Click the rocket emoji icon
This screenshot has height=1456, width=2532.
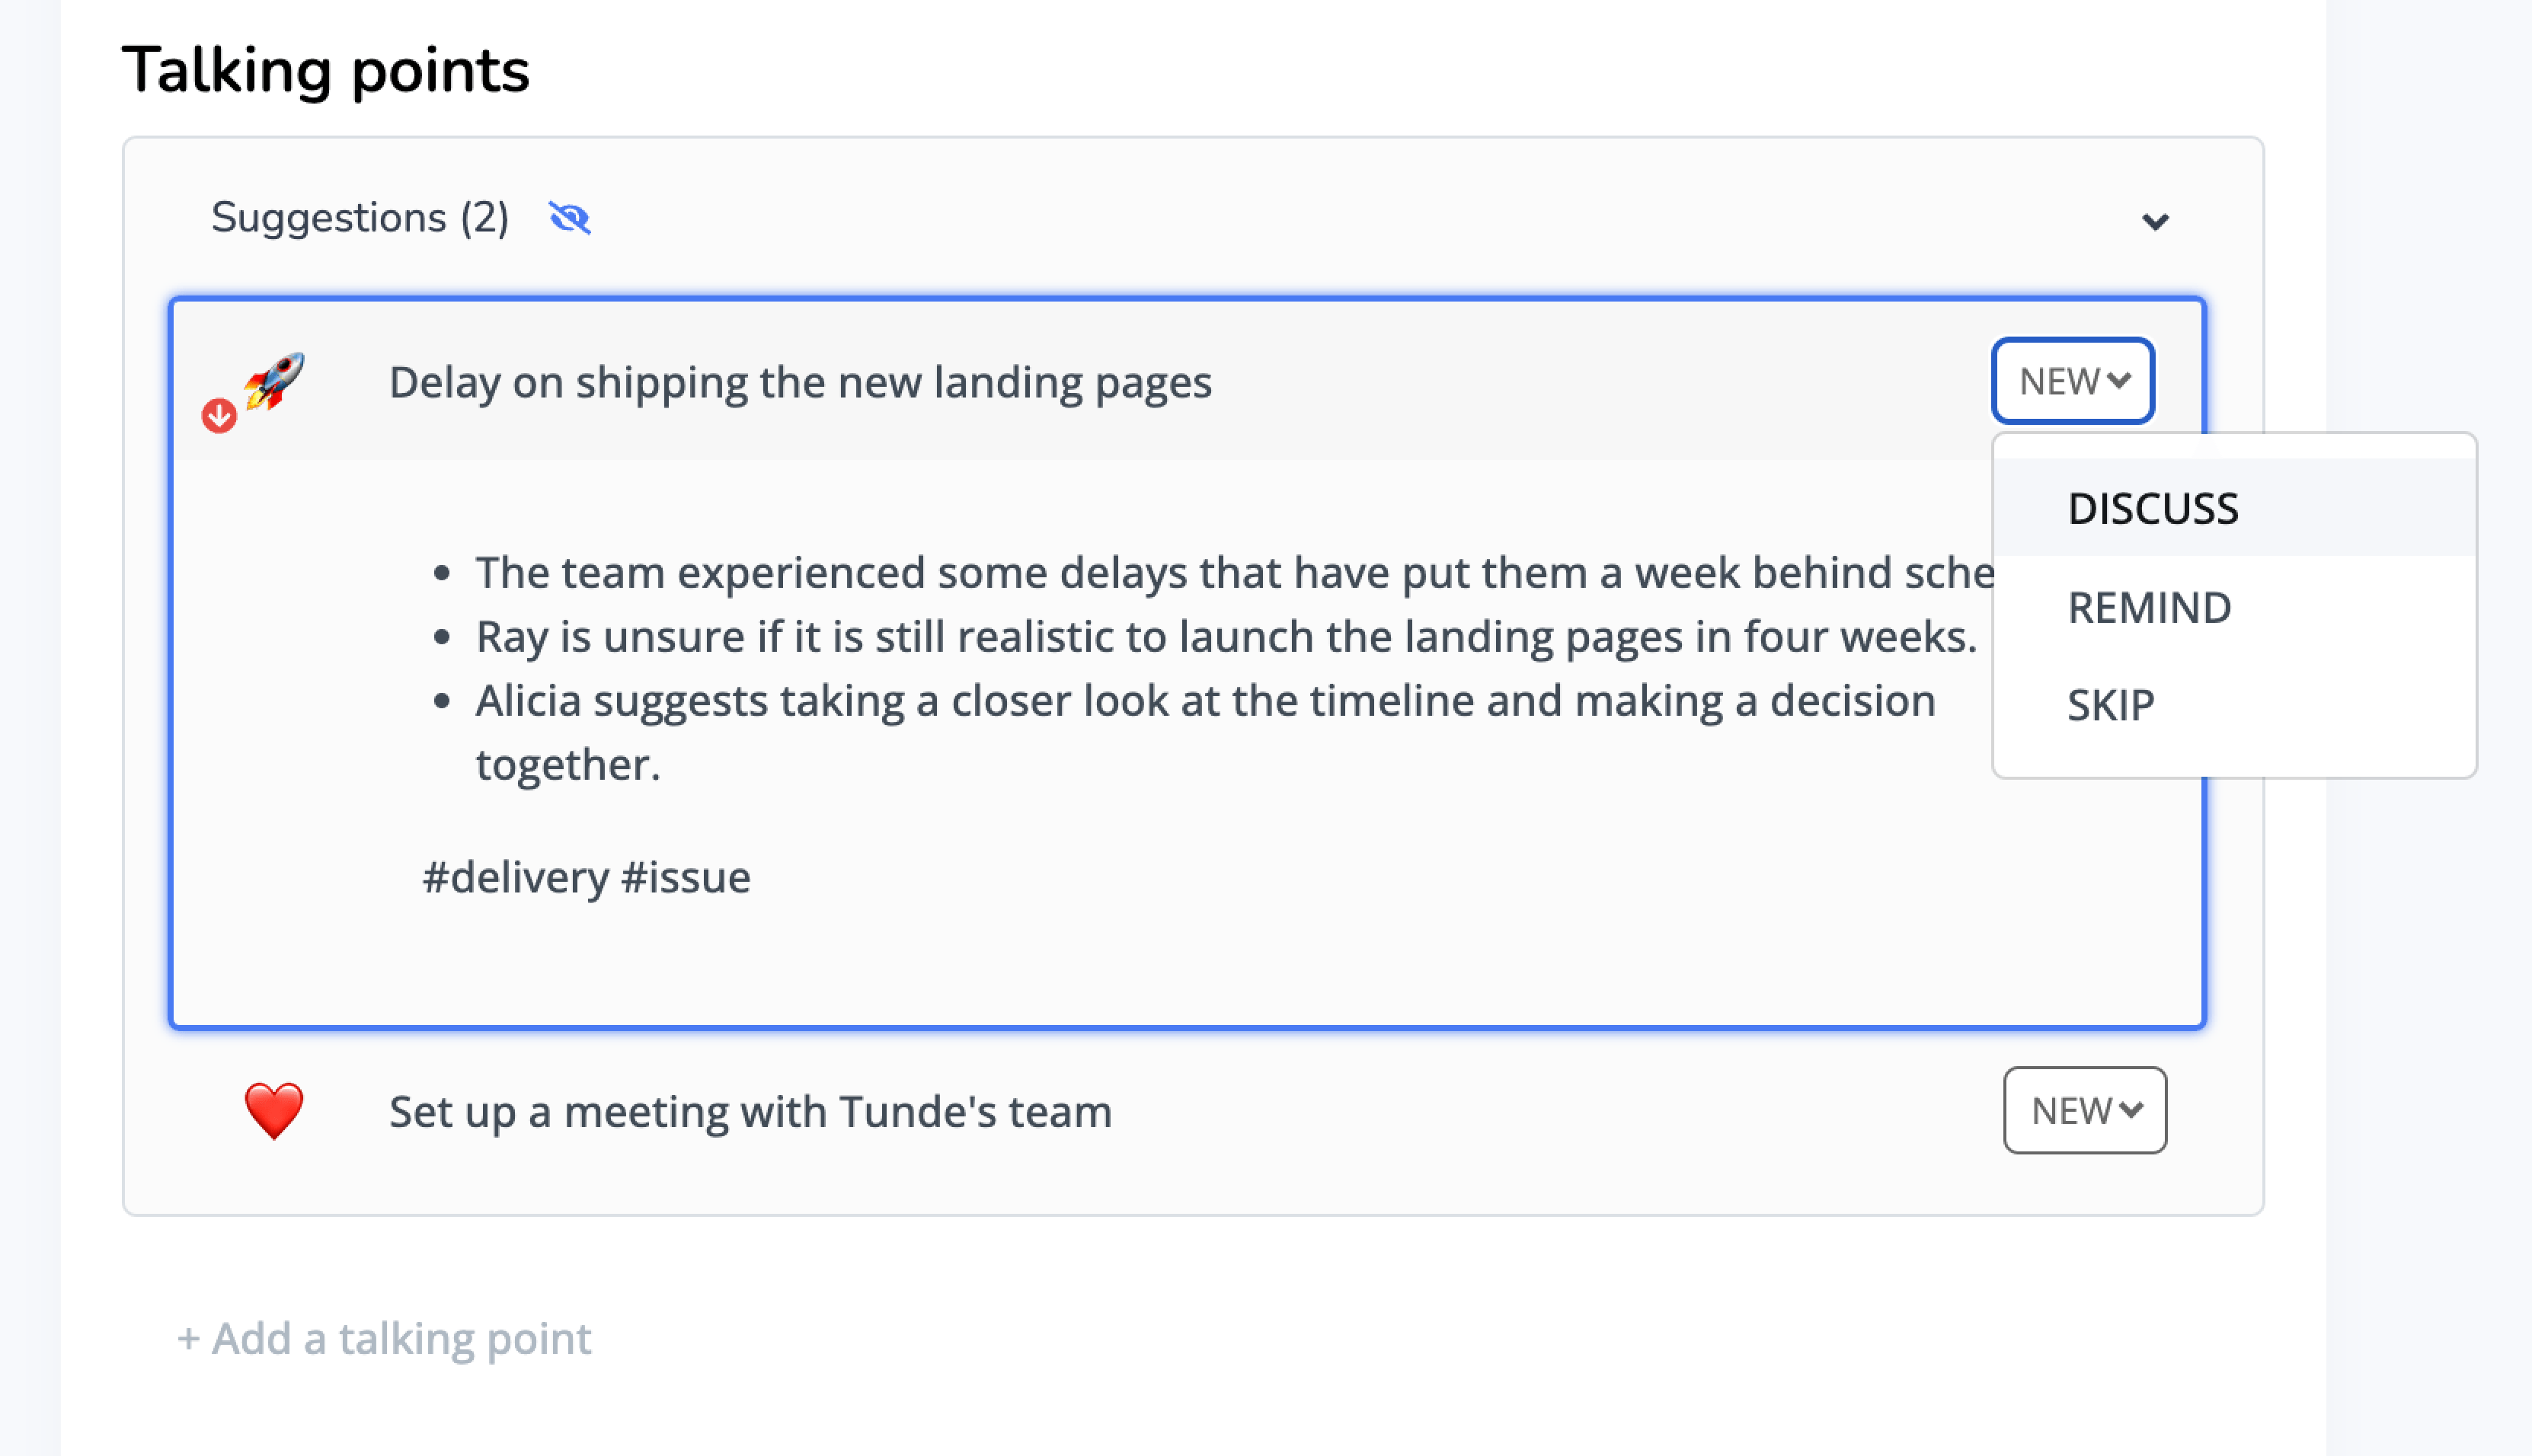pos(275,380)
